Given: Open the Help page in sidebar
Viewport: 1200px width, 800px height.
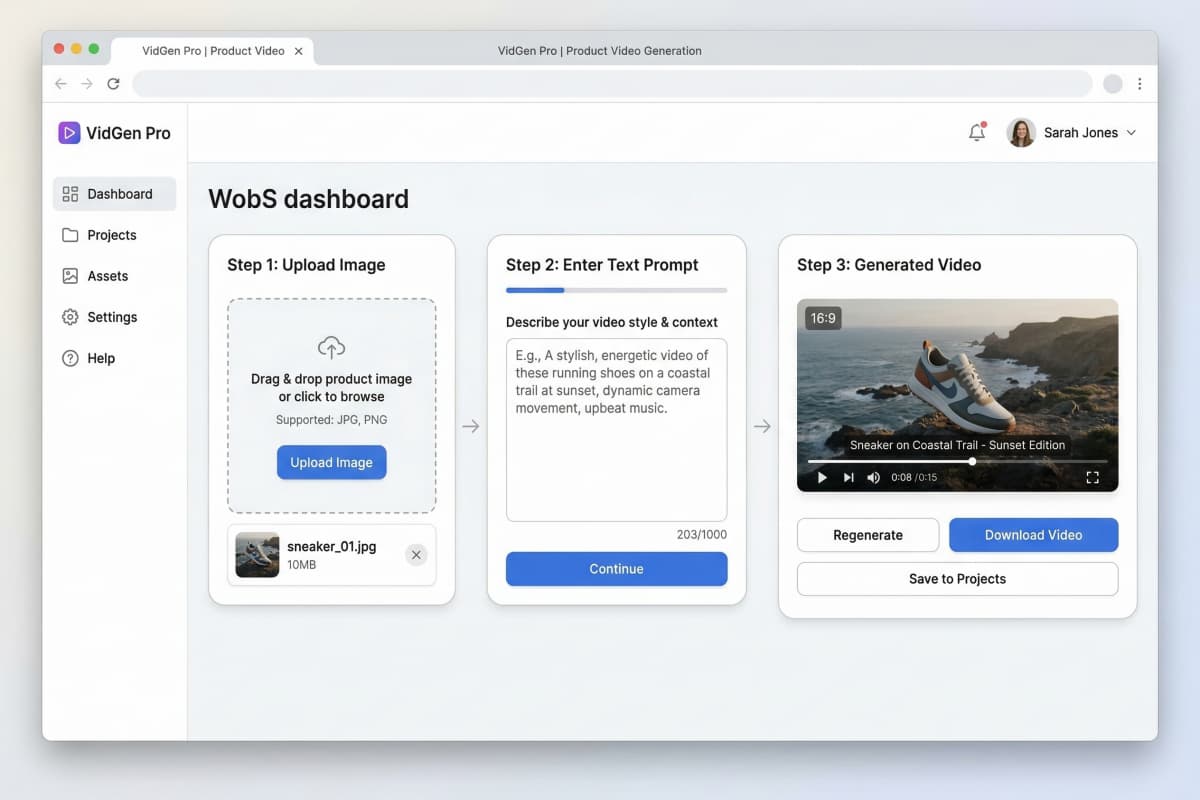Looking at the screenshot, I should point(101,358).
